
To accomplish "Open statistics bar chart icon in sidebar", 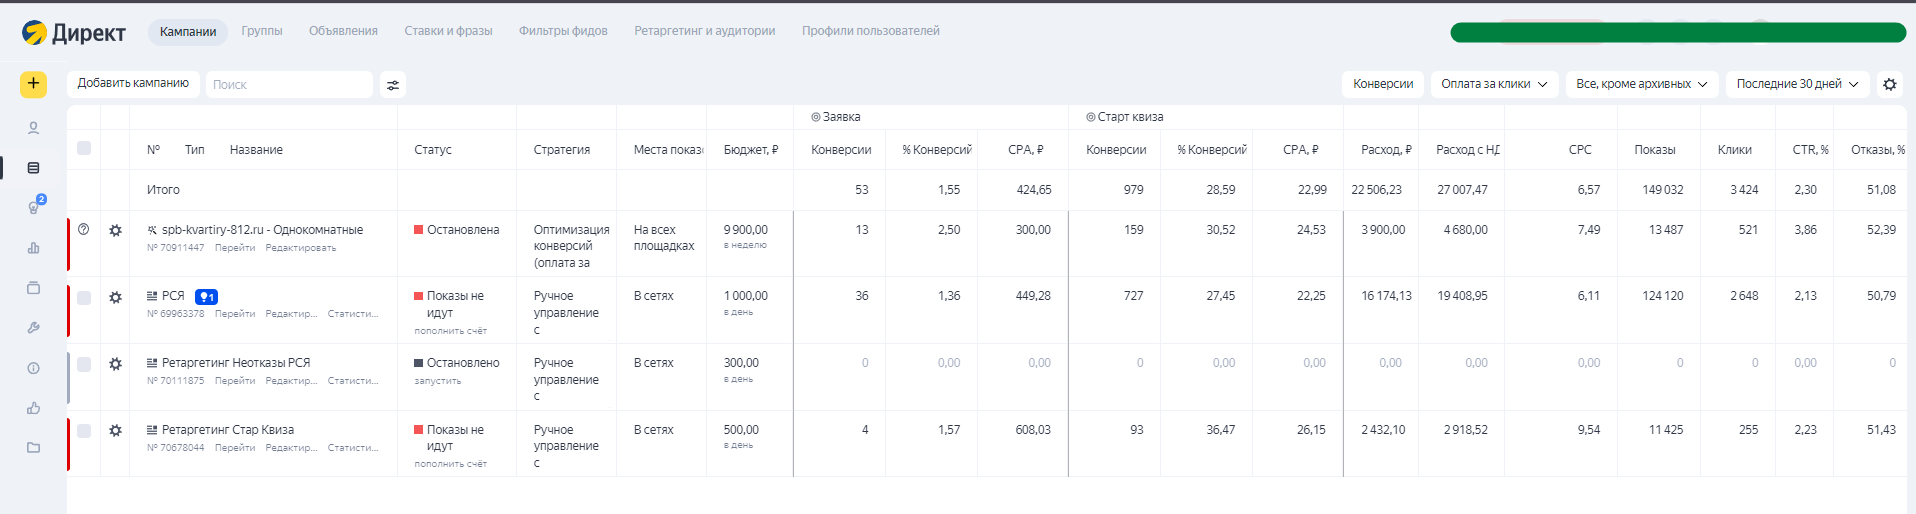I will 34,248.
